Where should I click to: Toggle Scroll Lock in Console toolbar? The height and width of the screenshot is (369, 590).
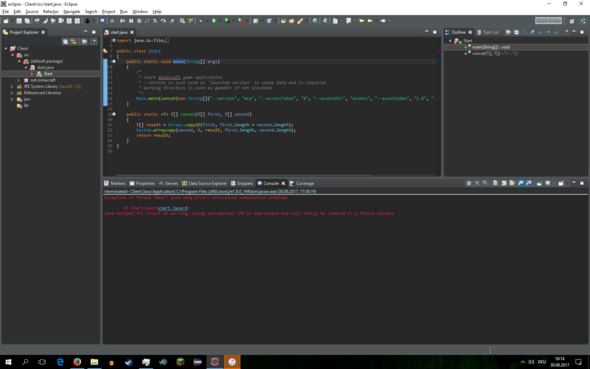(504, 183)
